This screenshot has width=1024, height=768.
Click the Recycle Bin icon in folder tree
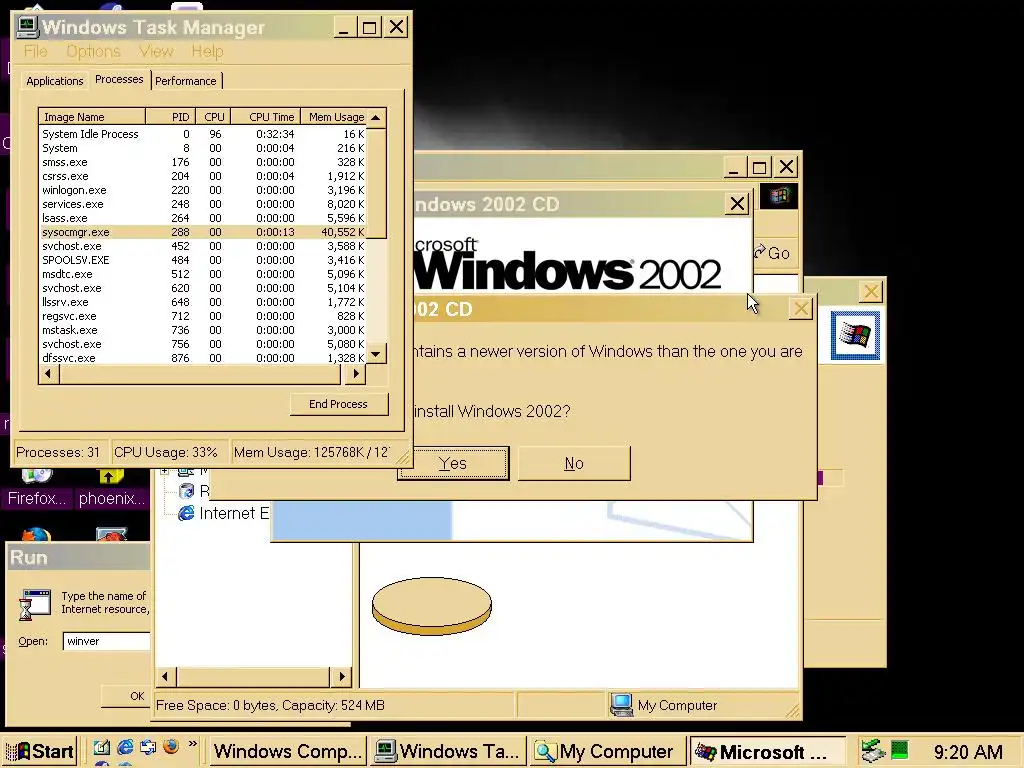[186, 490]
